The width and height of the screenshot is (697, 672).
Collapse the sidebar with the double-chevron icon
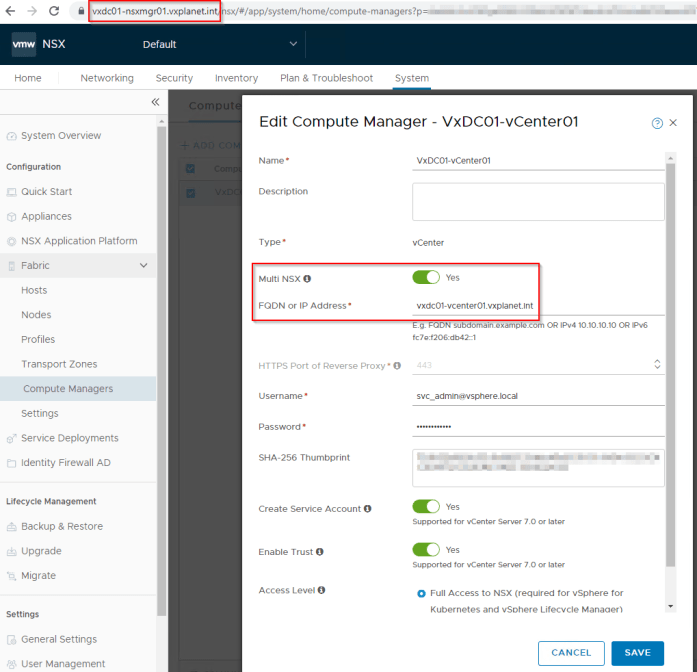pos(155,102)
